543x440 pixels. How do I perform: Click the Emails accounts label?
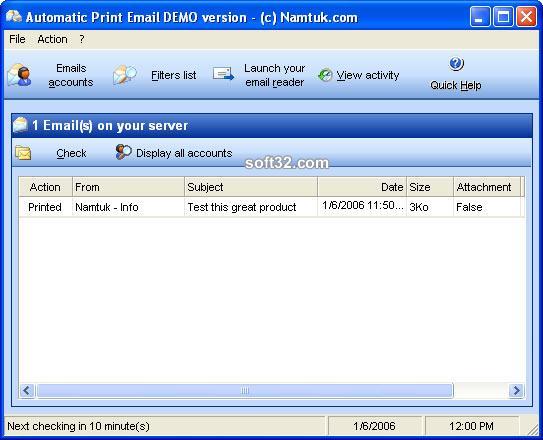pyautogui.click(x=71, y=75)
